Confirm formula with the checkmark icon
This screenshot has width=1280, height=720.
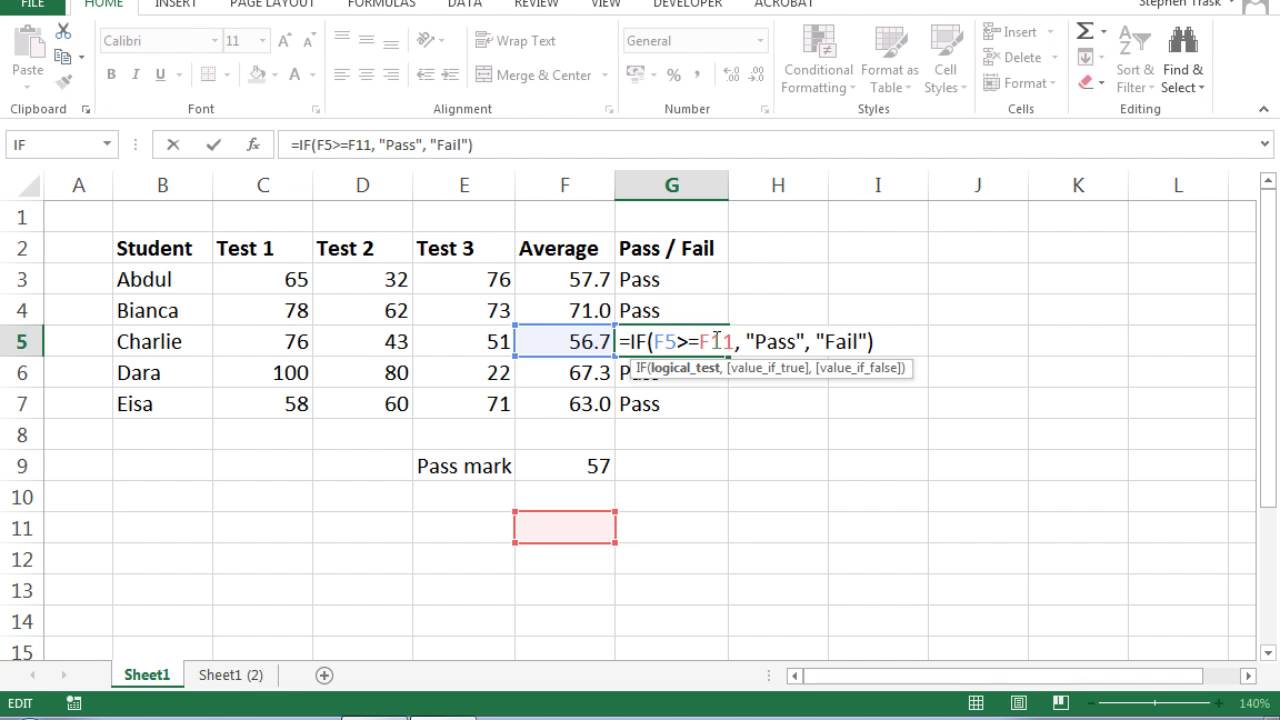coord(213,145)
